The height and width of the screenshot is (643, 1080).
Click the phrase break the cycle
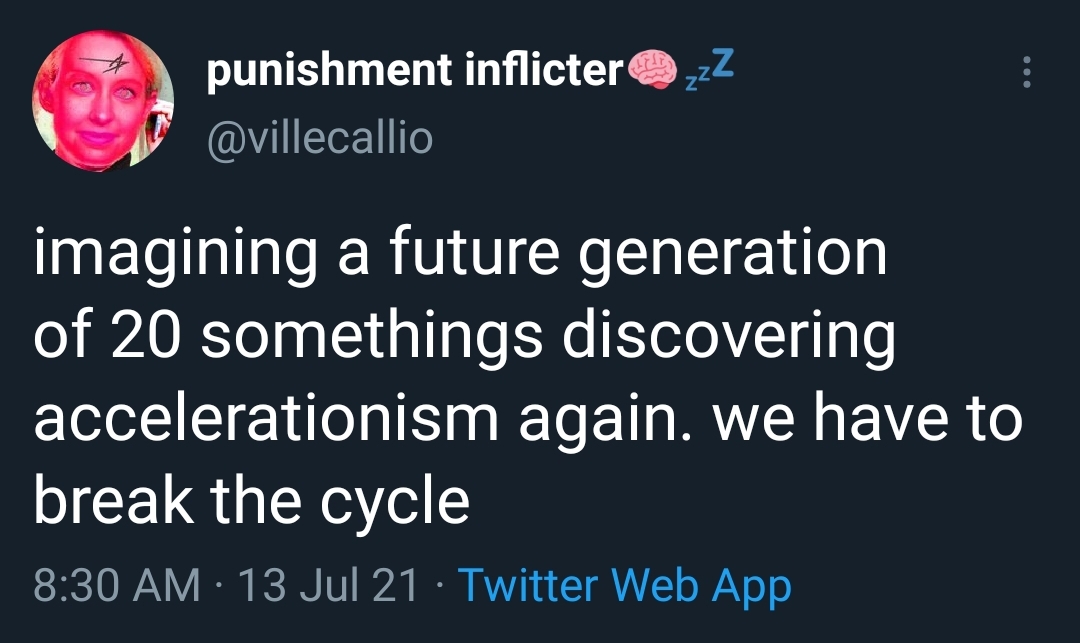(x=252, y=498)
